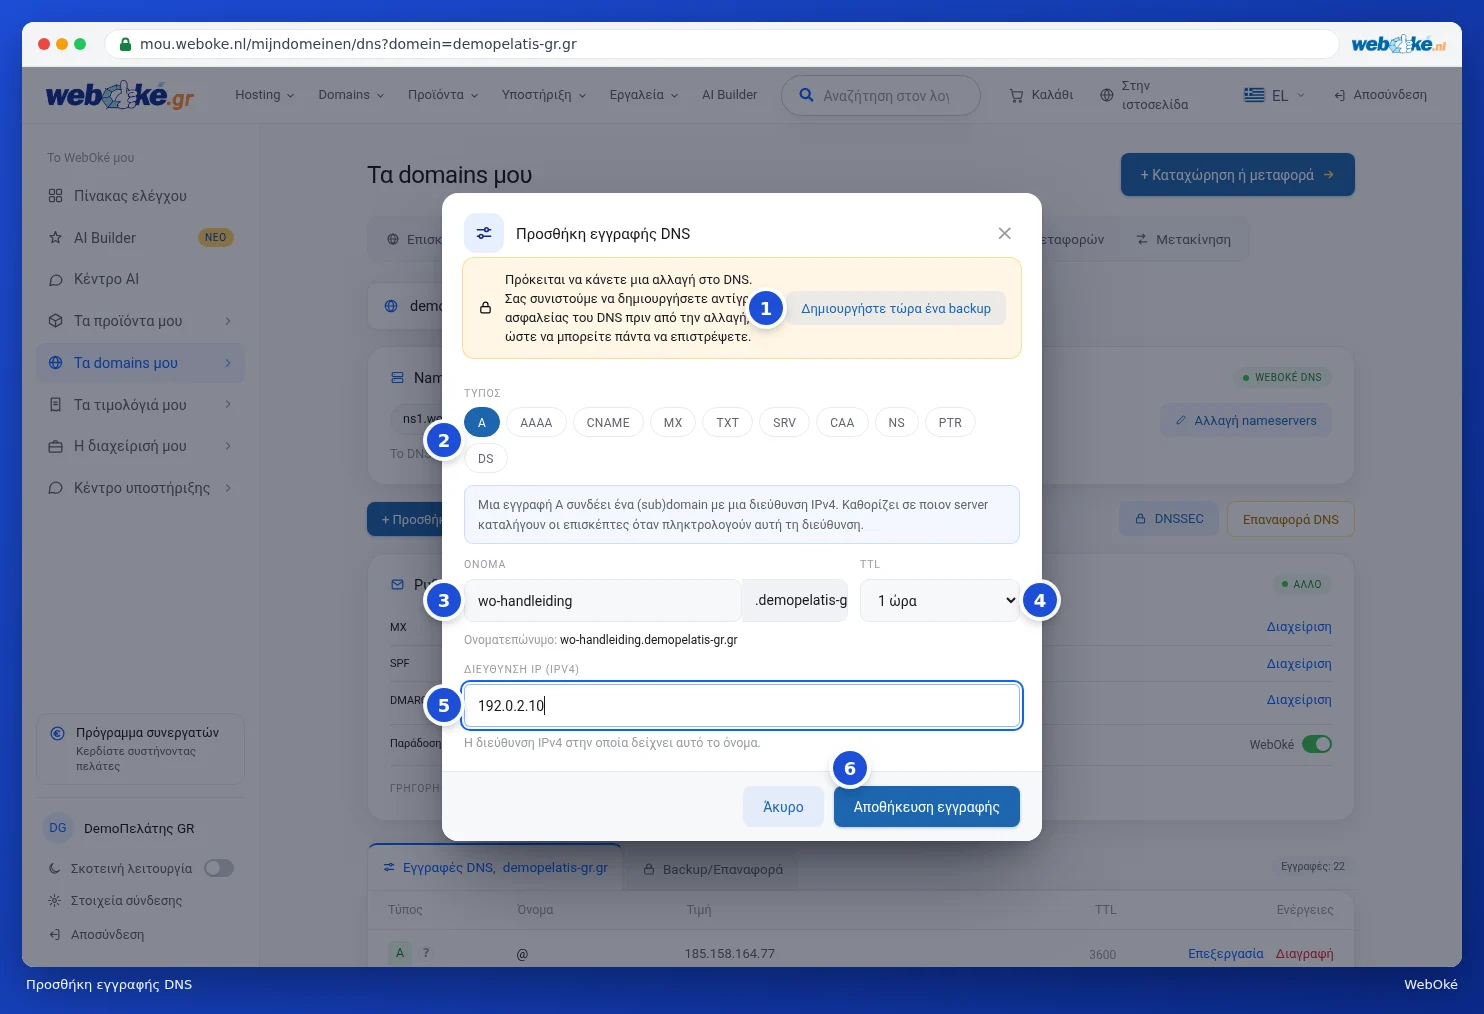Viewport: 1484px width, 1014px height.
Task: Click the AI Builder star icon
Action: 55,238
